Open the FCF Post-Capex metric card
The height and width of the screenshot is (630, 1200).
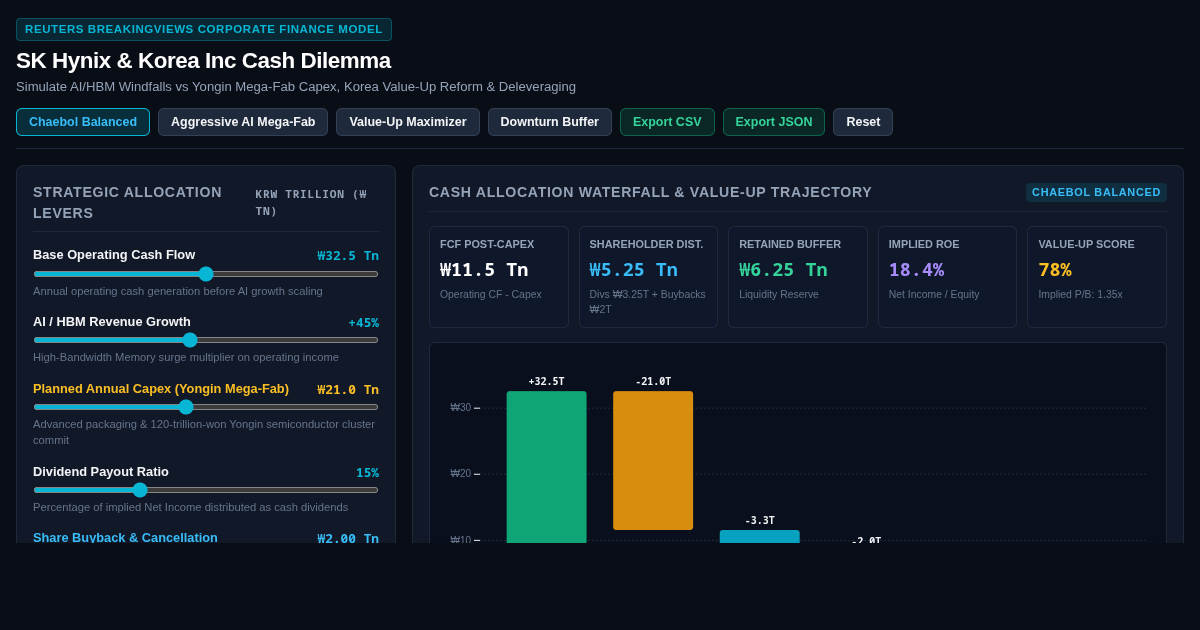(499, 277)
